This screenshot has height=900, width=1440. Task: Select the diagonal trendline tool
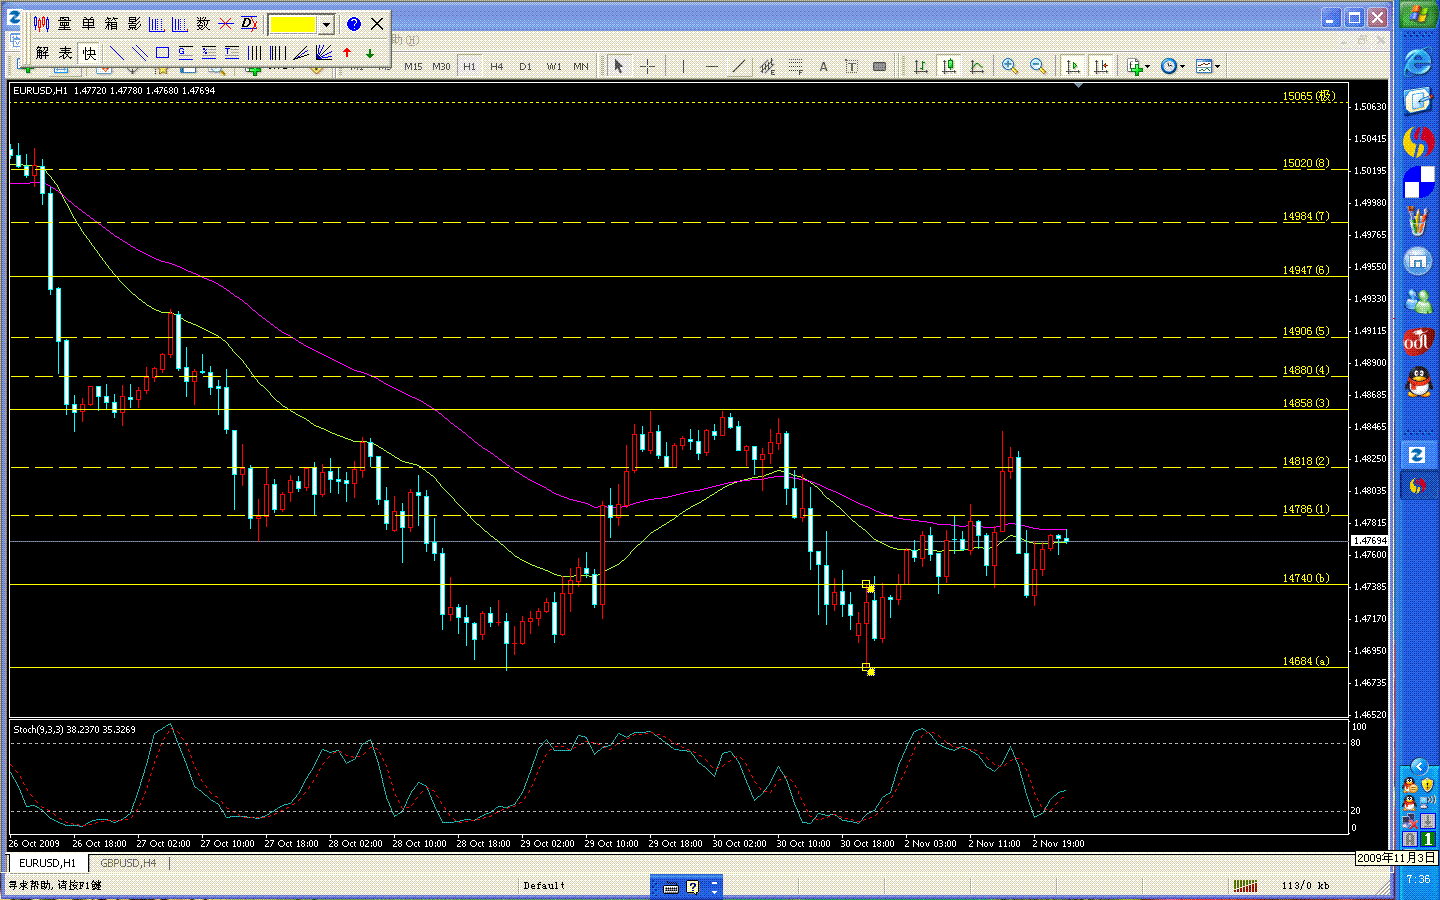tap(739, 66)
